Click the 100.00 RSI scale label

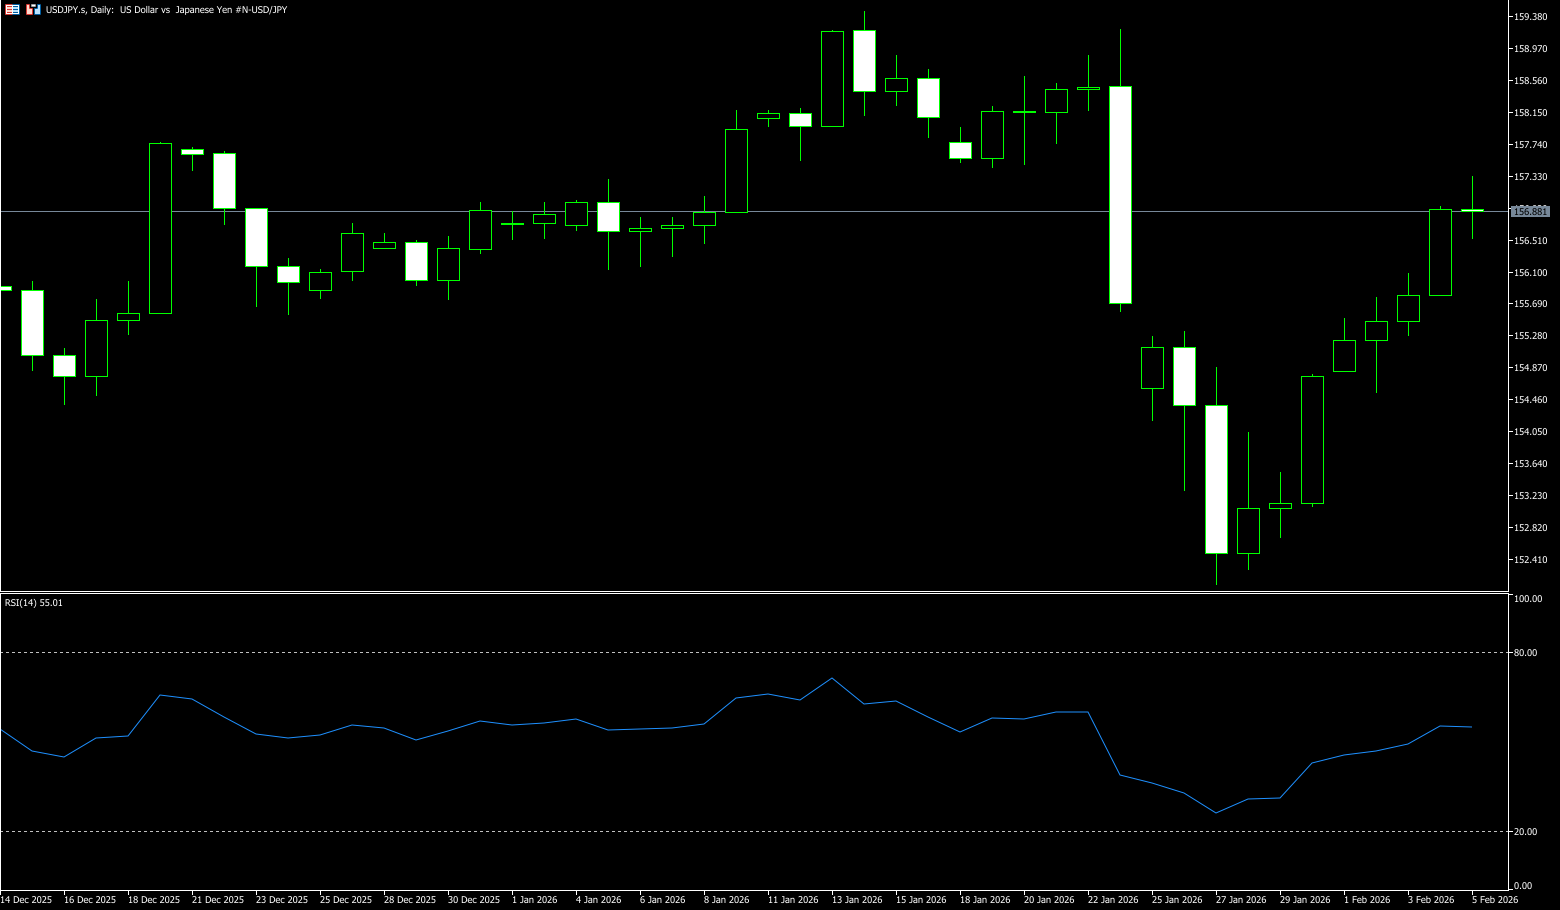[x=1528, y=599]
